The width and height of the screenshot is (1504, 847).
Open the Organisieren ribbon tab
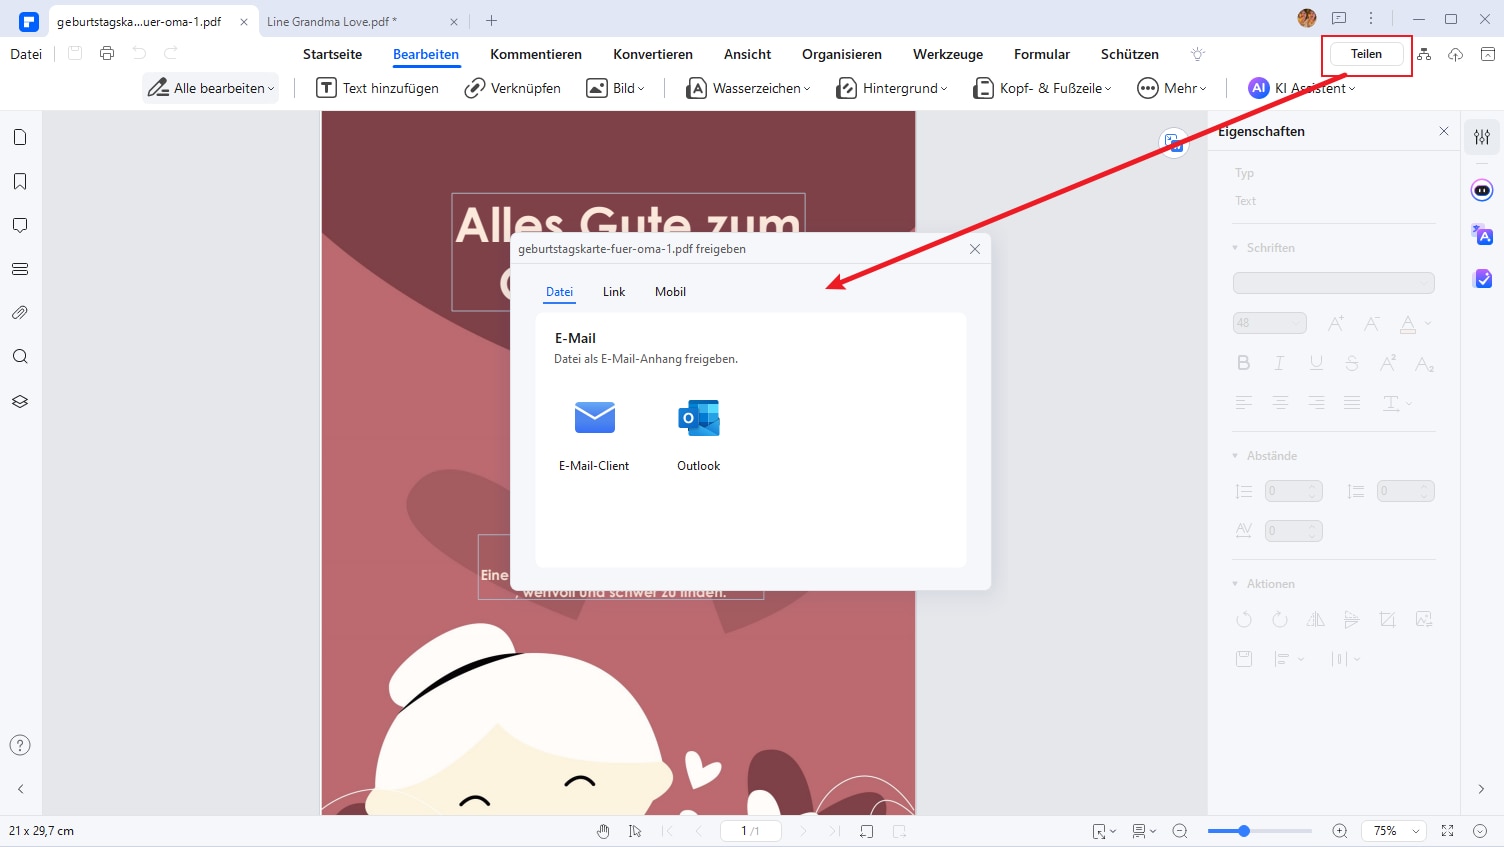pos(842,54)
